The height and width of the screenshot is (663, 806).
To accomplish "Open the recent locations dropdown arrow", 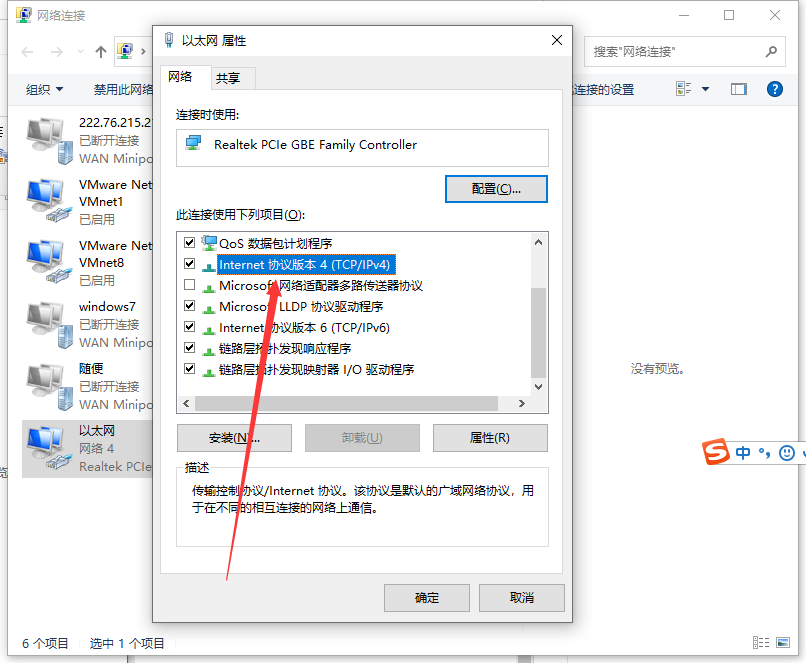I will (x=80, y=51).
